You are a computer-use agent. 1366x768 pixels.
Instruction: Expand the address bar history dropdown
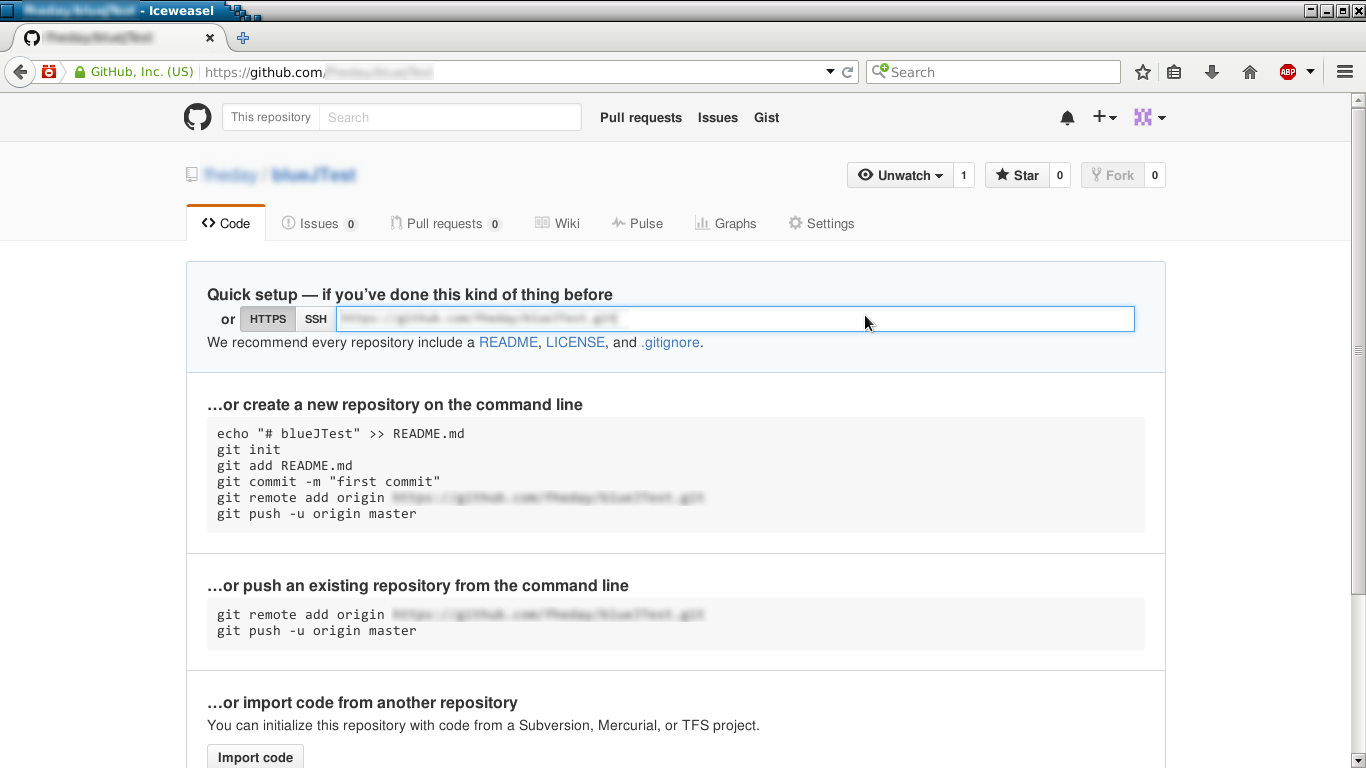829,71
